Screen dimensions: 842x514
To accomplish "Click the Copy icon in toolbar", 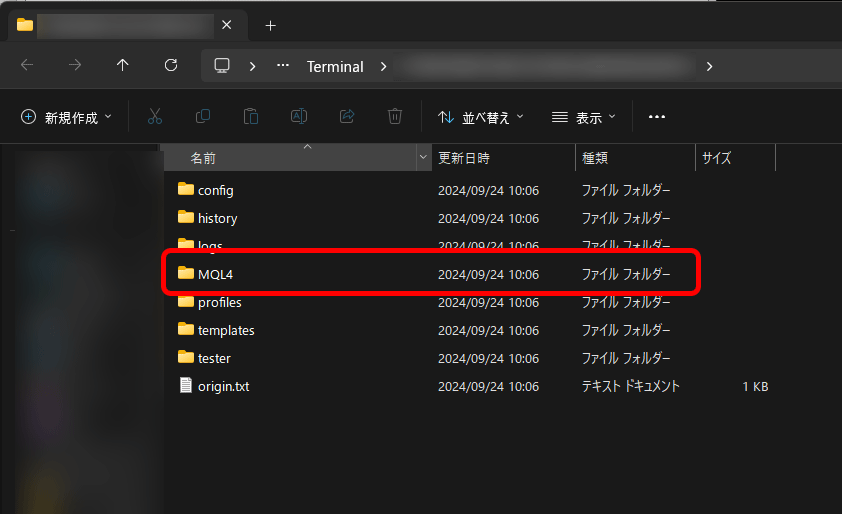I will pos(203,117).
